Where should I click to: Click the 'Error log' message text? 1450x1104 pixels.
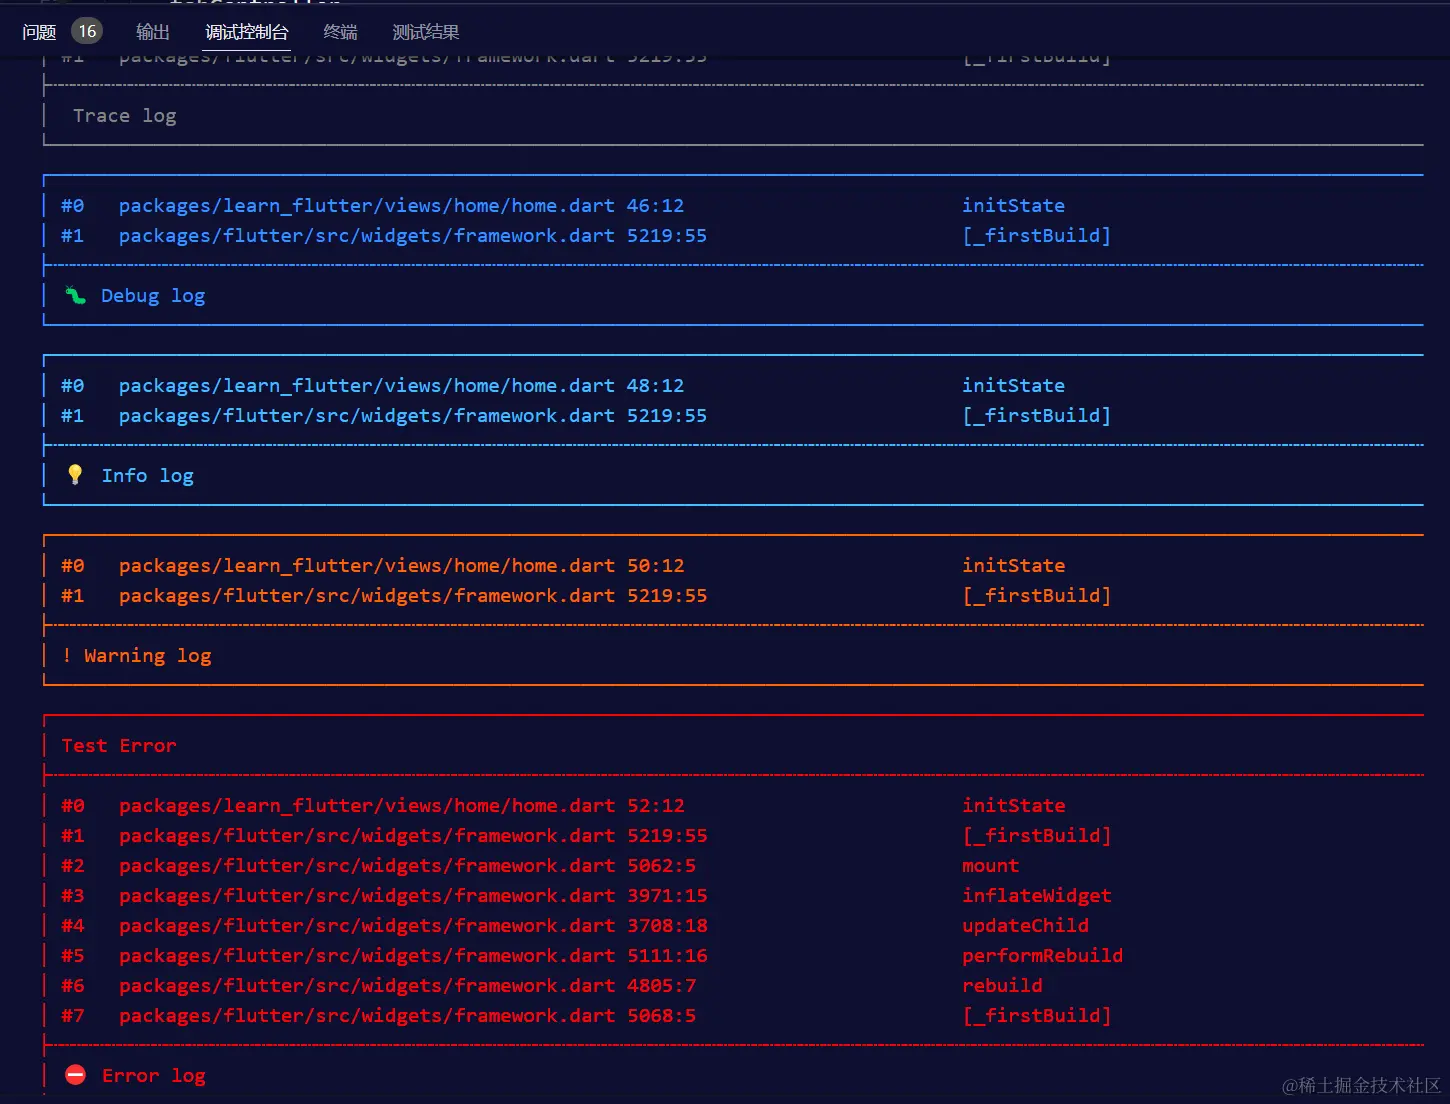tap(154, 1076)
